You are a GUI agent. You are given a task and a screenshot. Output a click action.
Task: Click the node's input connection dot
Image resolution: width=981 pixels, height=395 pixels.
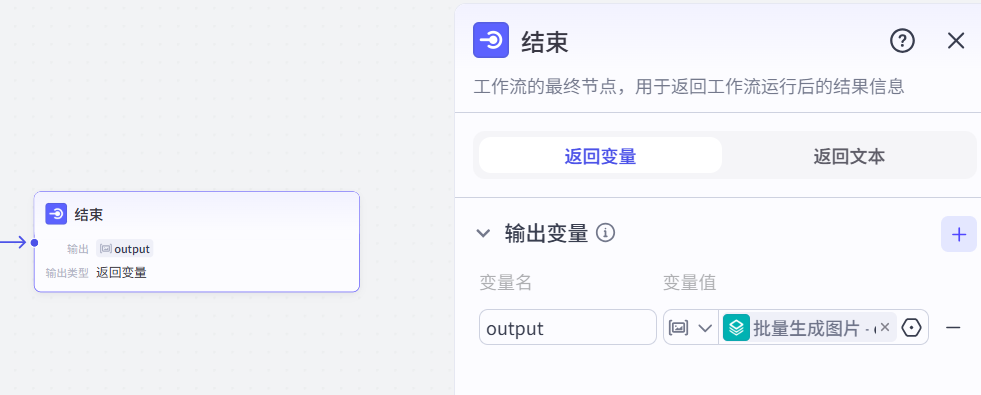(34, 242)
